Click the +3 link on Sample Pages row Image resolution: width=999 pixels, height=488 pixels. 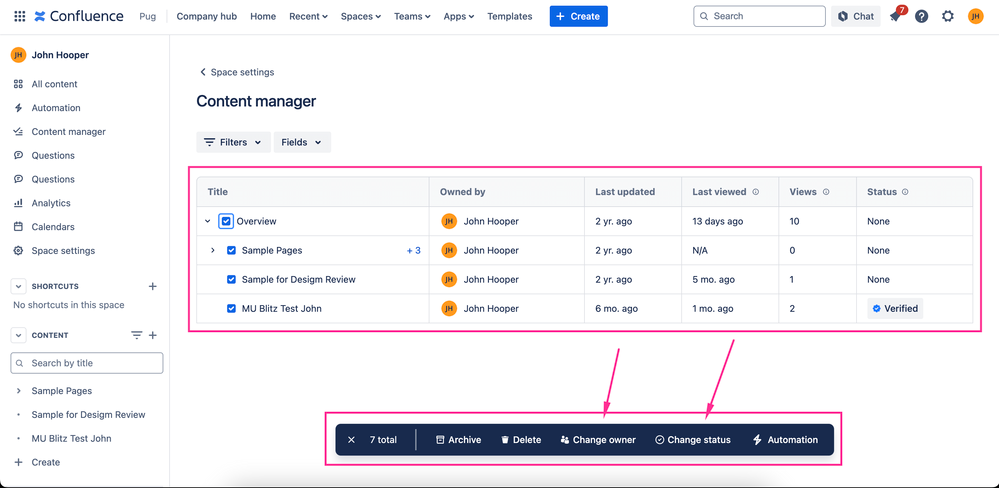[413, 250]
